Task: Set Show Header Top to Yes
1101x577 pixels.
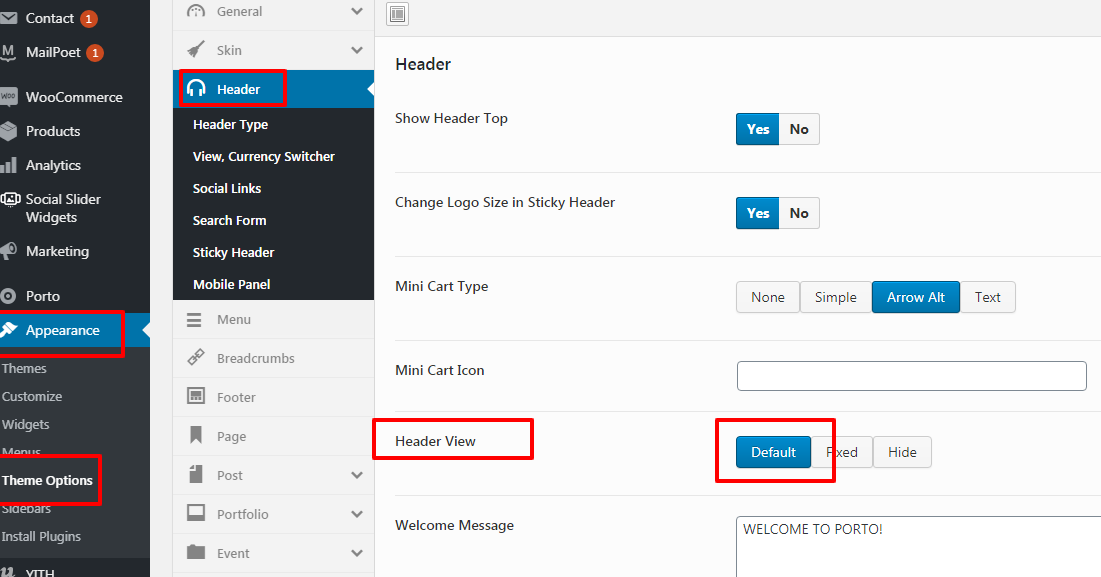Action: pos(758,129)
